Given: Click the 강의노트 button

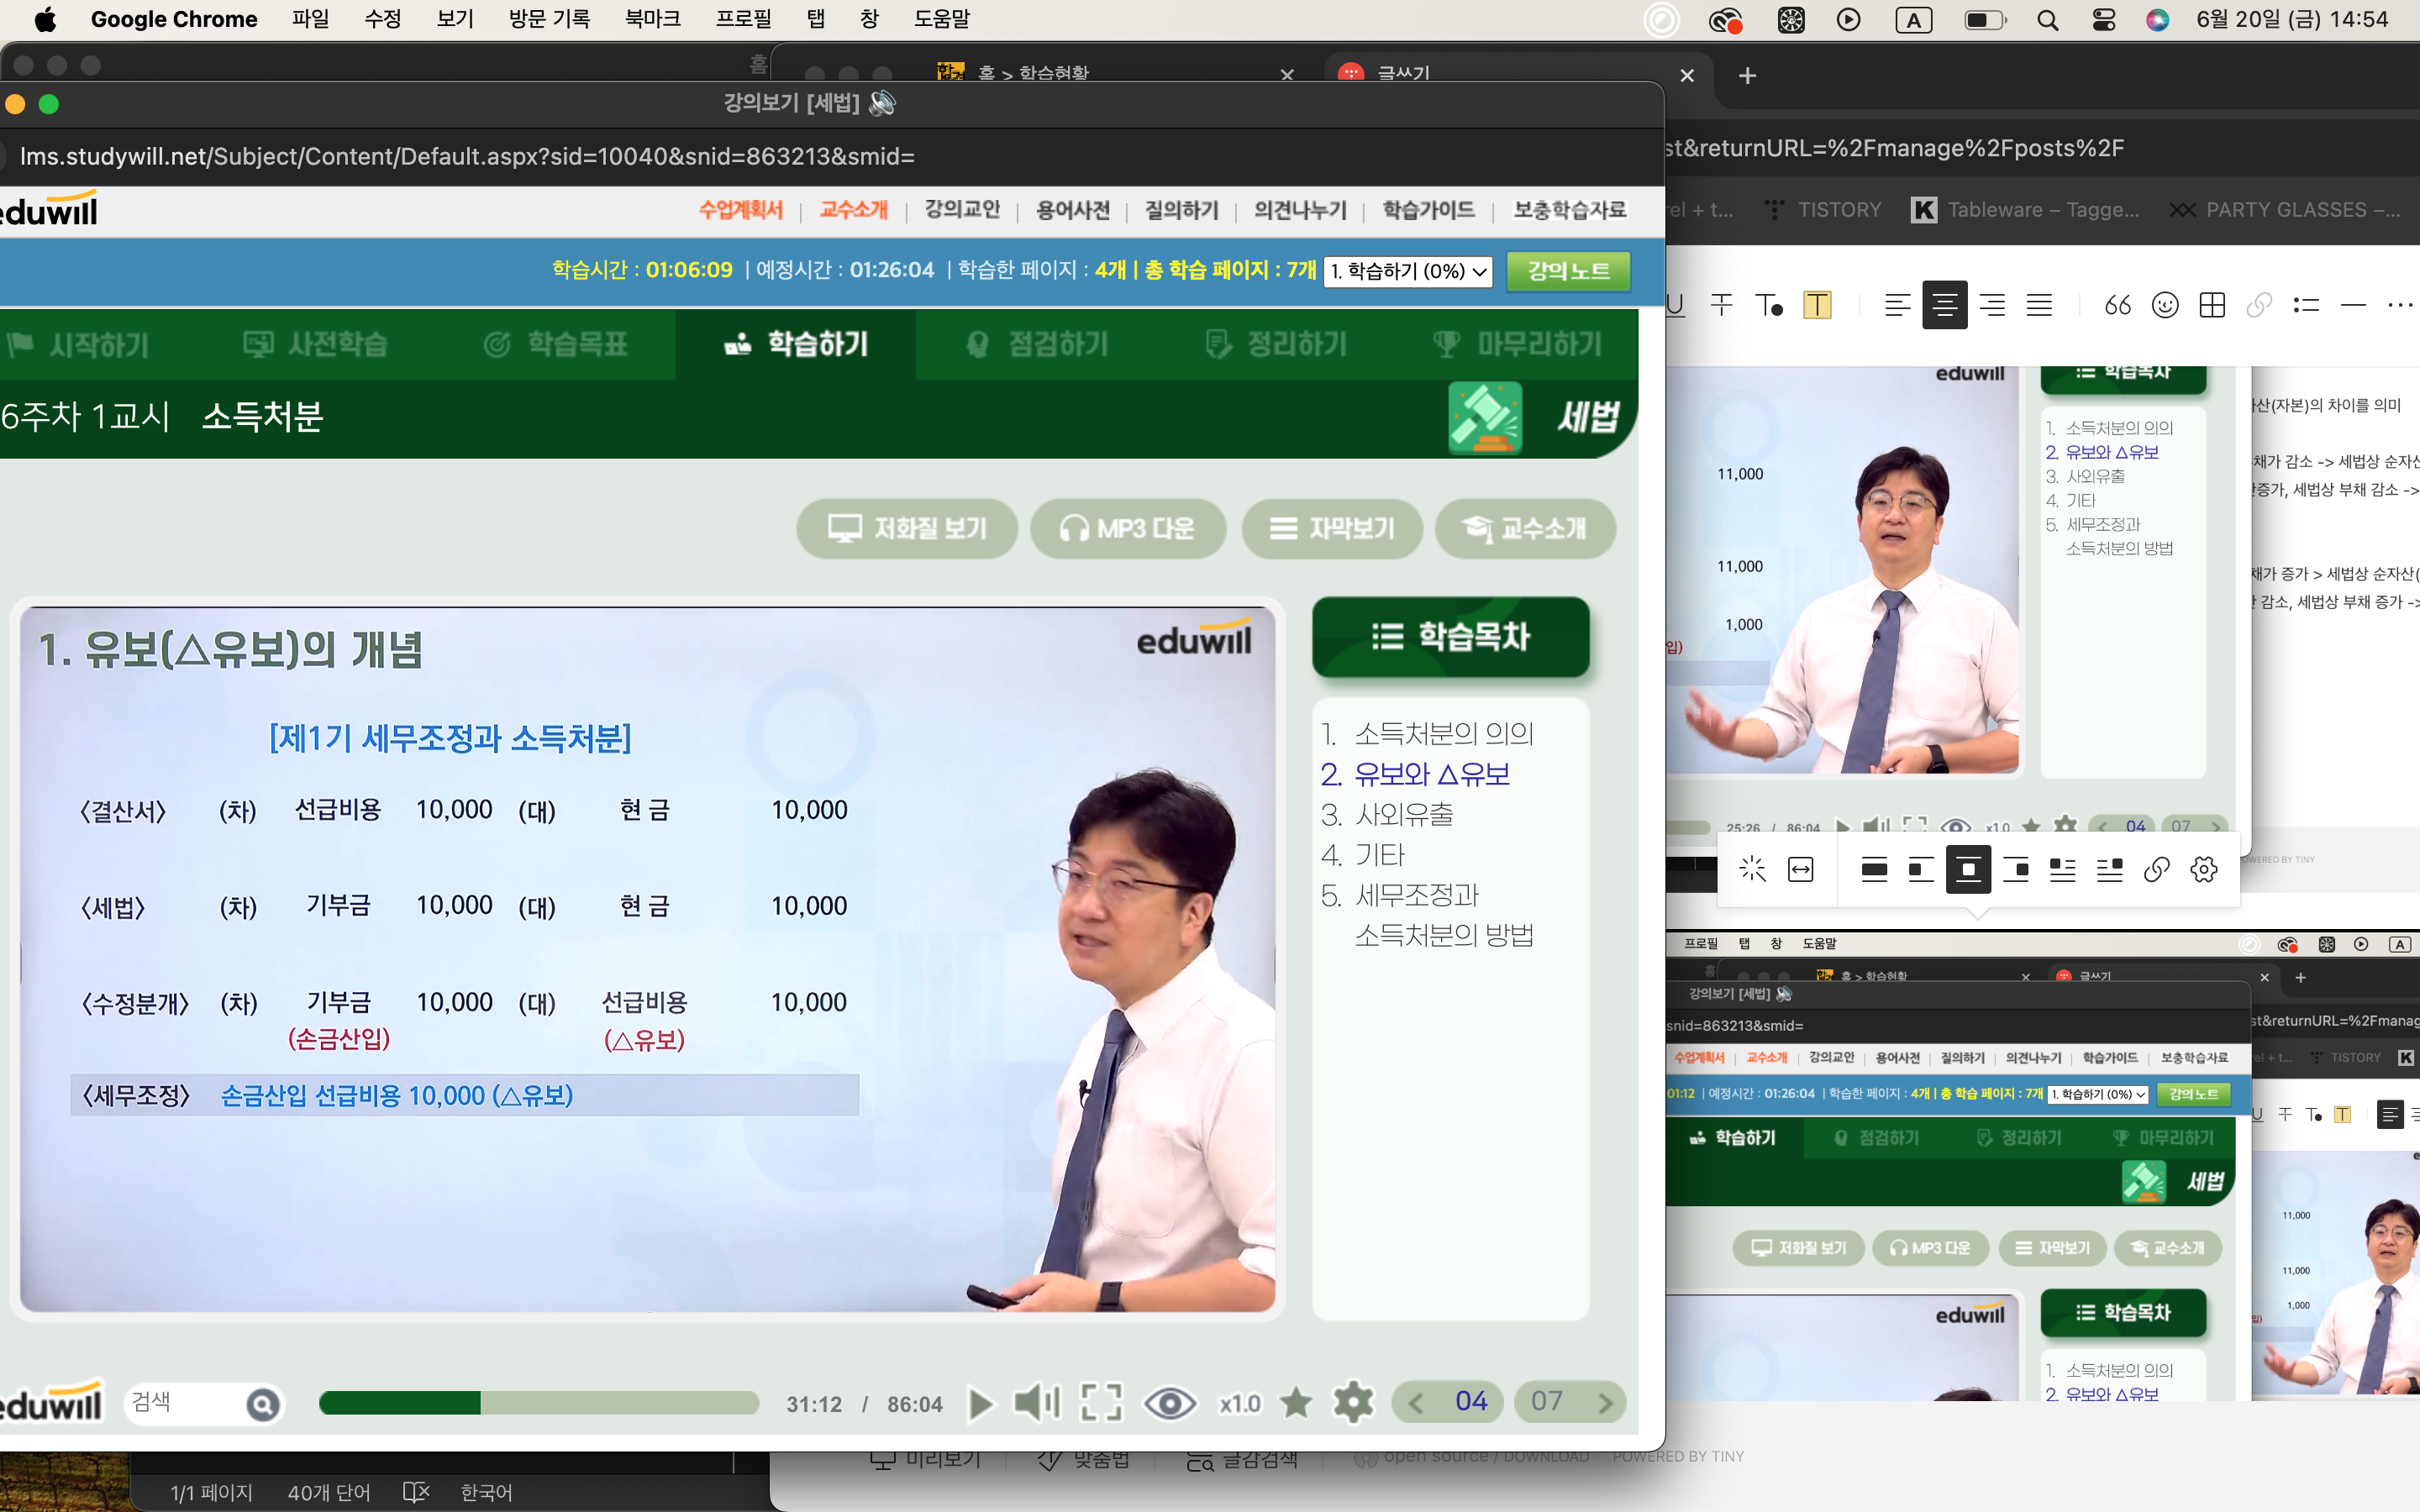Looking at the screenshot, I should pos(1568,271).
